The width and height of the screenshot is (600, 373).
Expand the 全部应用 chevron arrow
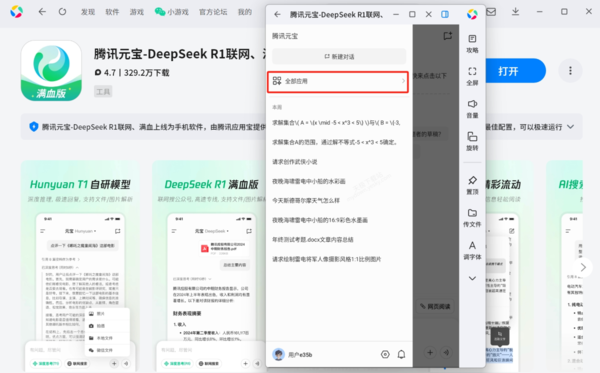[403, 81]
